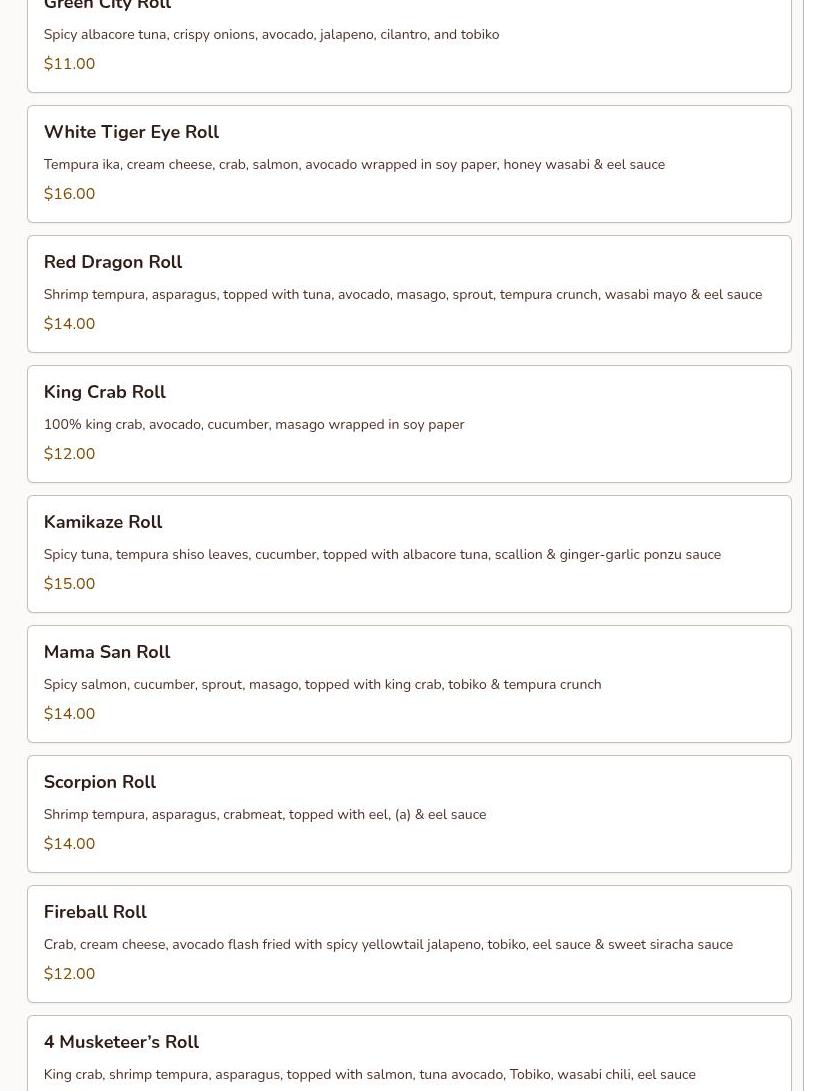Viewport: 824px width, 1091px height.
Task: Click the Red Dragon Roll ingredients description
Action: coord(403,294)
